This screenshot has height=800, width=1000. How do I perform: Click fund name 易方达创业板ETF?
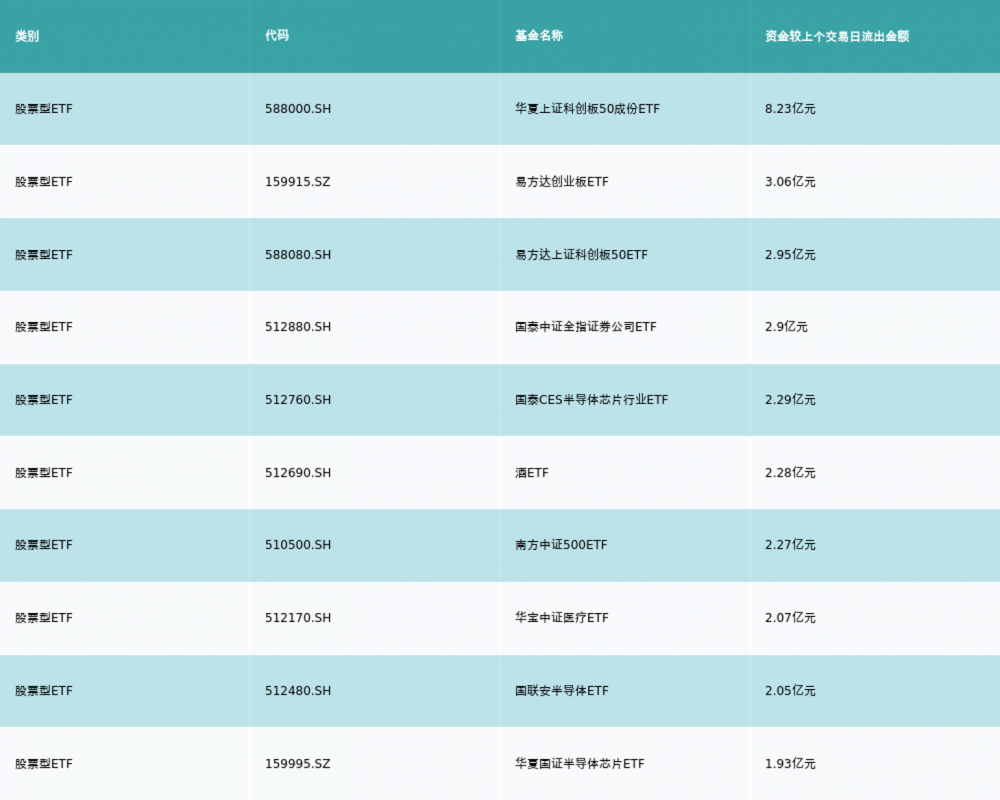(562, 182)
